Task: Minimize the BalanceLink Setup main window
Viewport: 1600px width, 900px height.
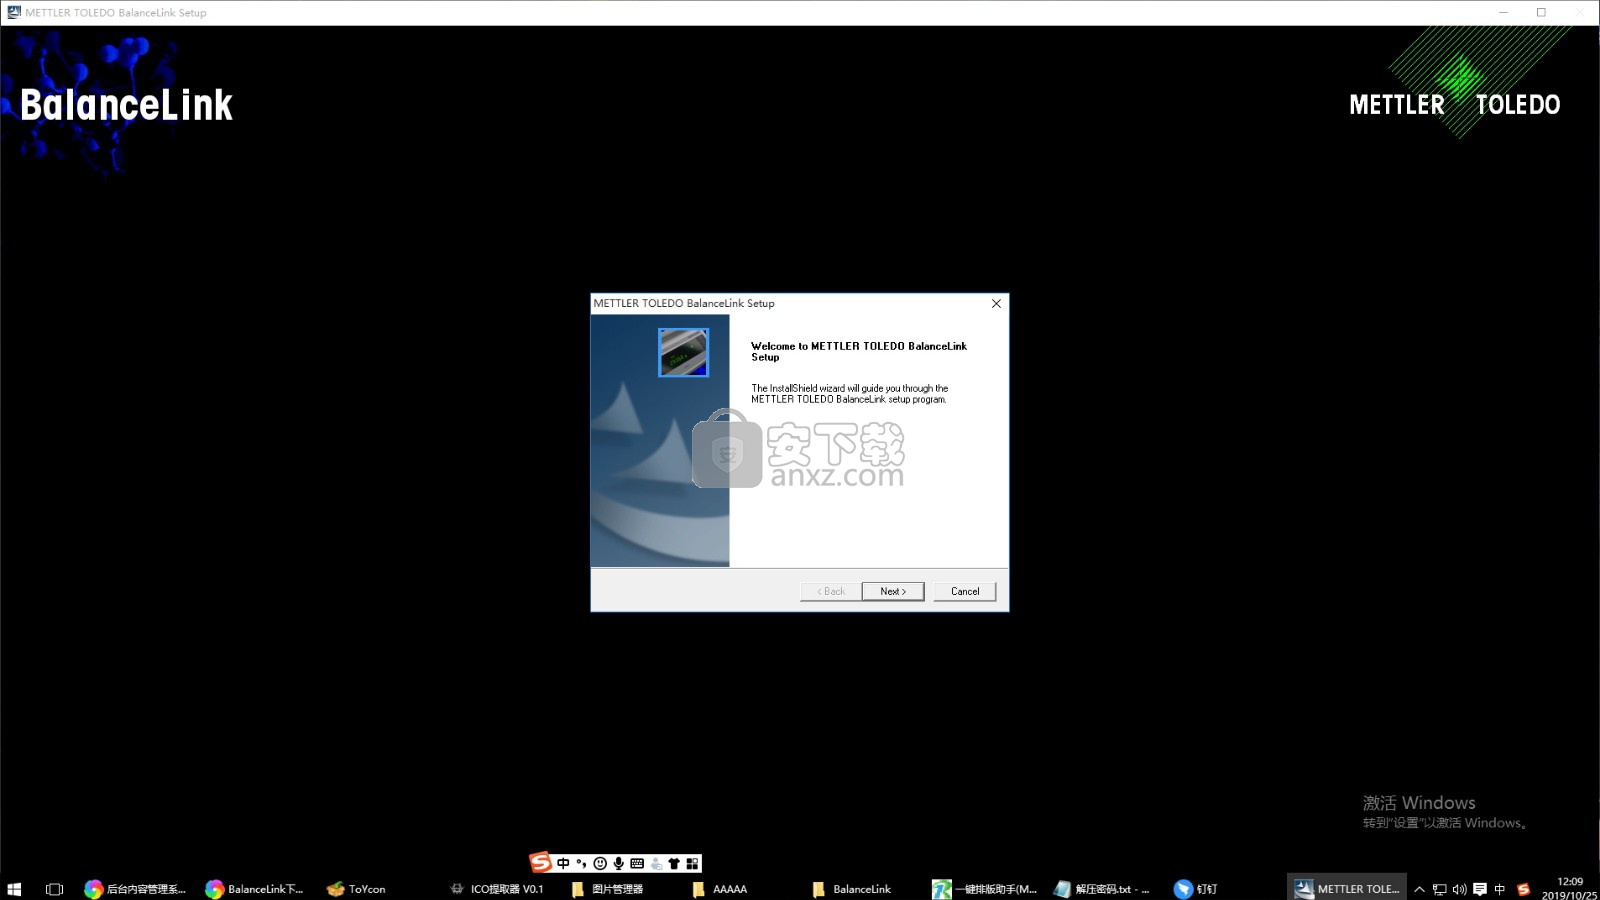Action: [x=1503, y=12]
